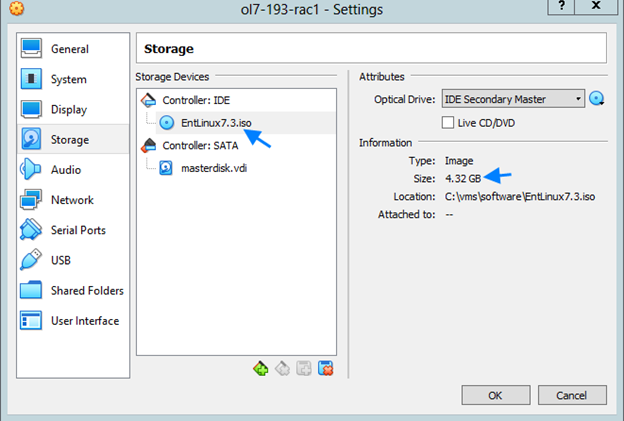Open the Serial Ports category
This screenshot has height=421, width=624.
[73, 230]
